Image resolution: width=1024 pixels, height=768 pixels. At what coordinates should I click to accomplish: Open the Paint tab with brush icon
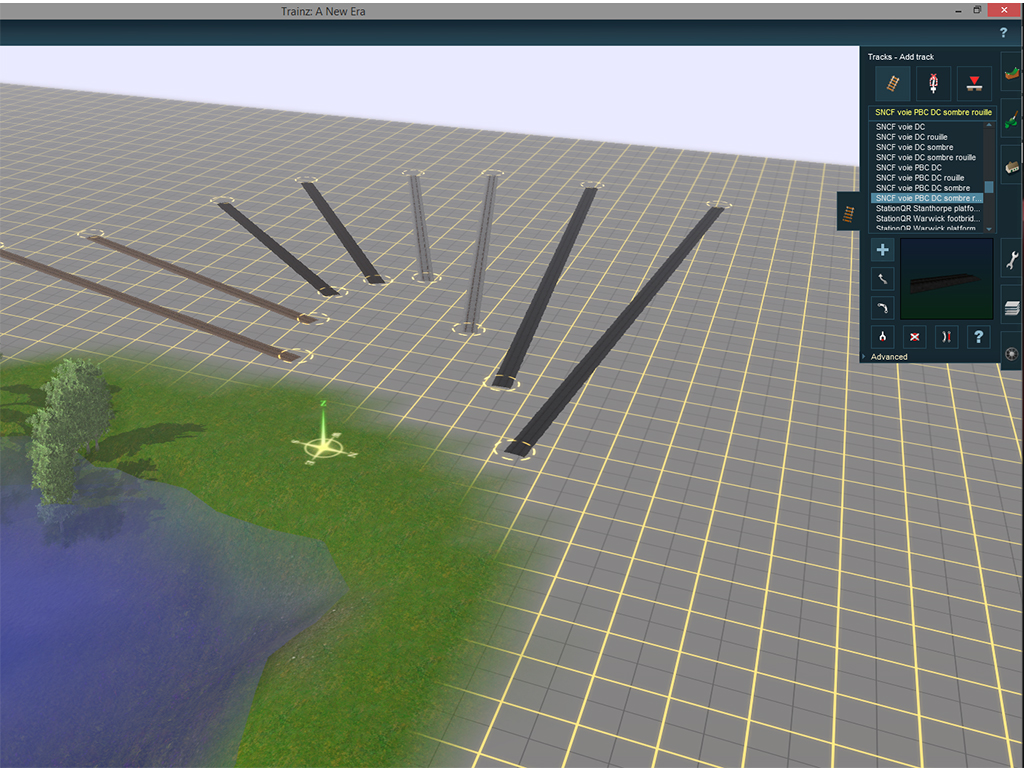tap(1012, 119)
